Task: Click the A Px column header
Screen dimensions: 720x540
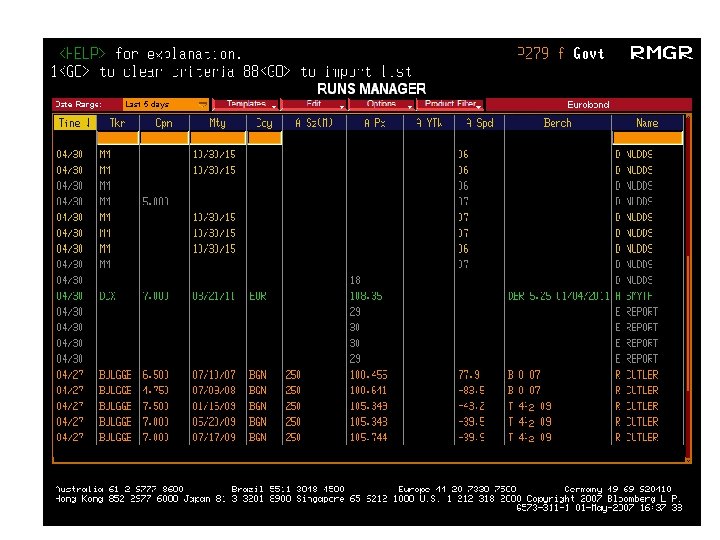Action: 375,123
